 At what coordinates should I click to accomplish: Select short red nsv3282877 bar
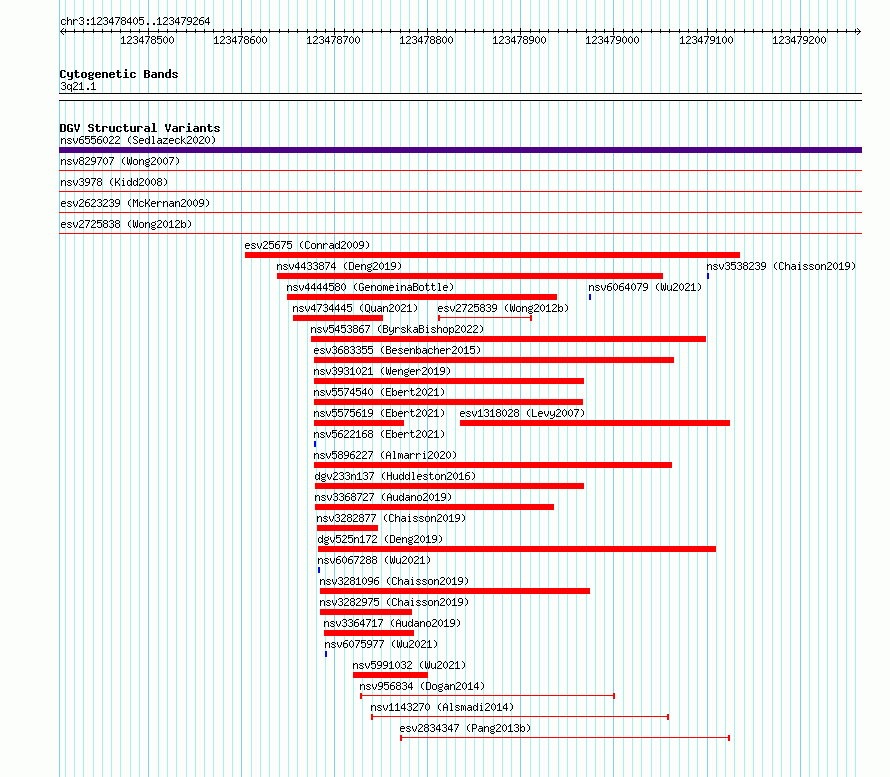(x=347, y=528)
